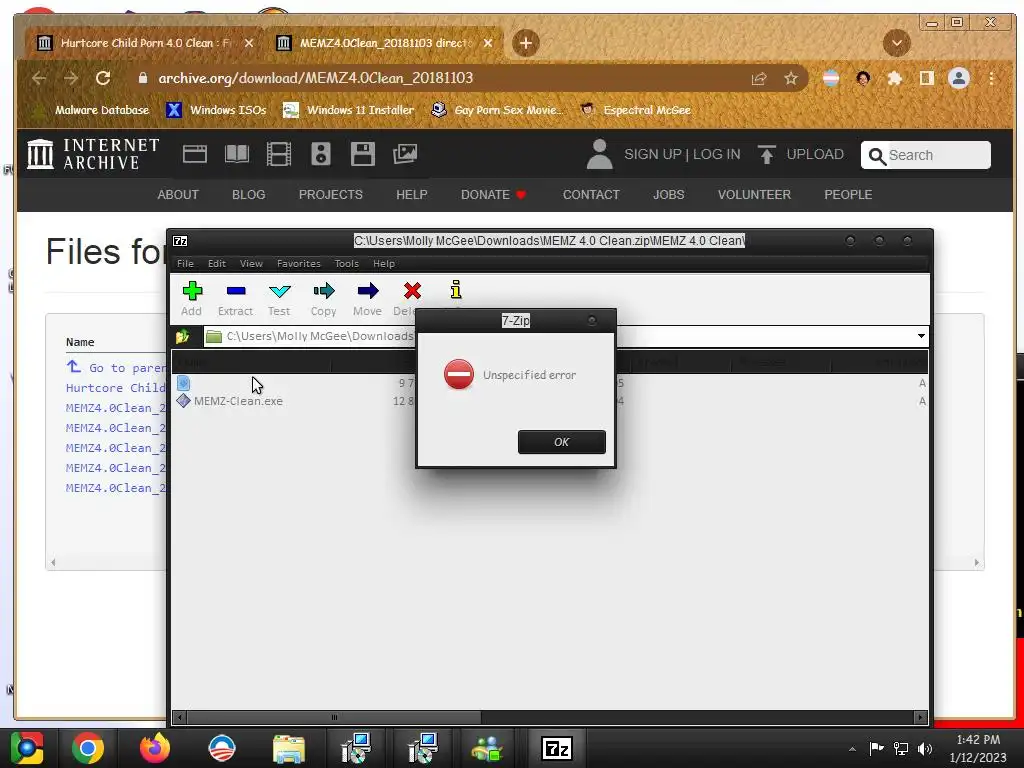The height and width of the screenshot is (768, 1024).
Task: Open the View menu in 7-Zip
Action: coord(251,264)
